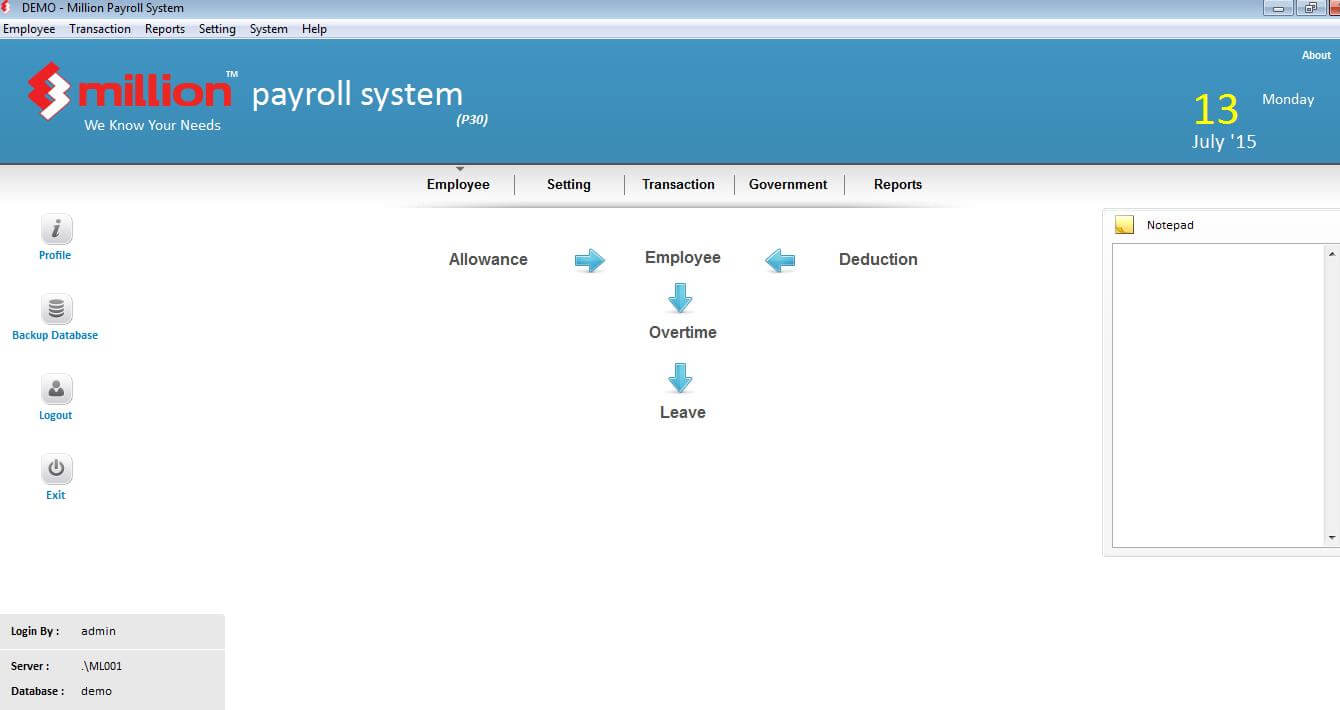
Task: Open the Transaction menu in menu bar
Action: [100, 29]
